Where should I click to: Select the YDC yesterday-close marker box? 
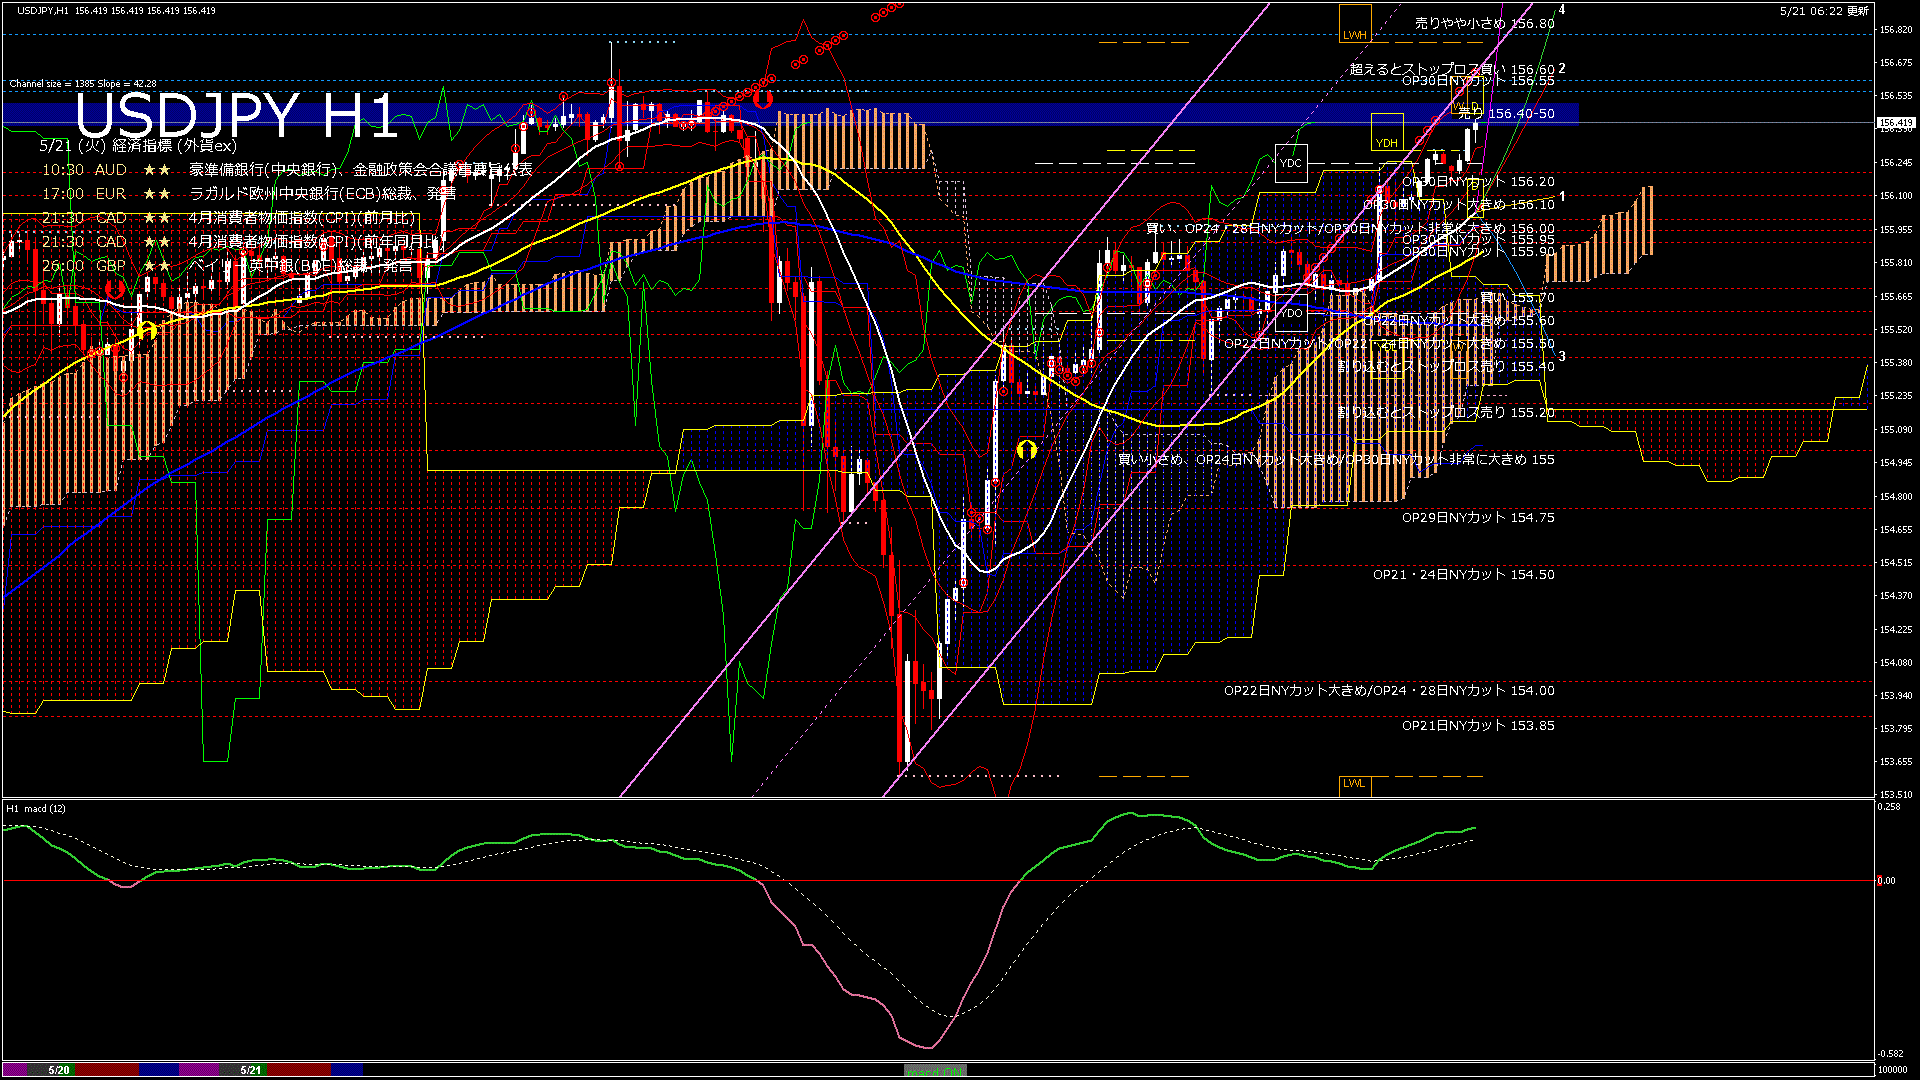(1291, 163)
